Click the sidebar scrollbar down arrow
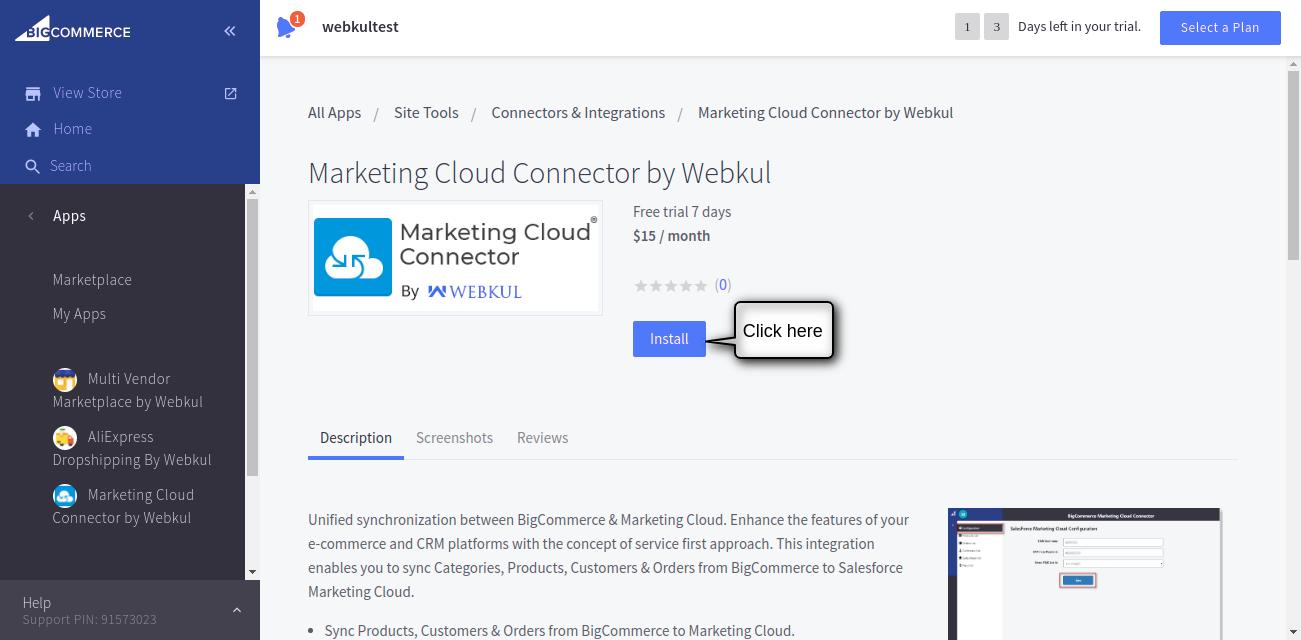 coord(252,572)
